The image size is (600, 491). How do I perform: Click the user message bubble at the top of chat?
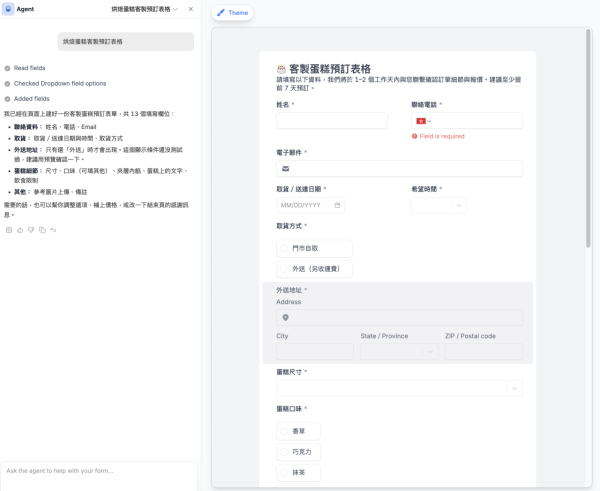[126, 41]
